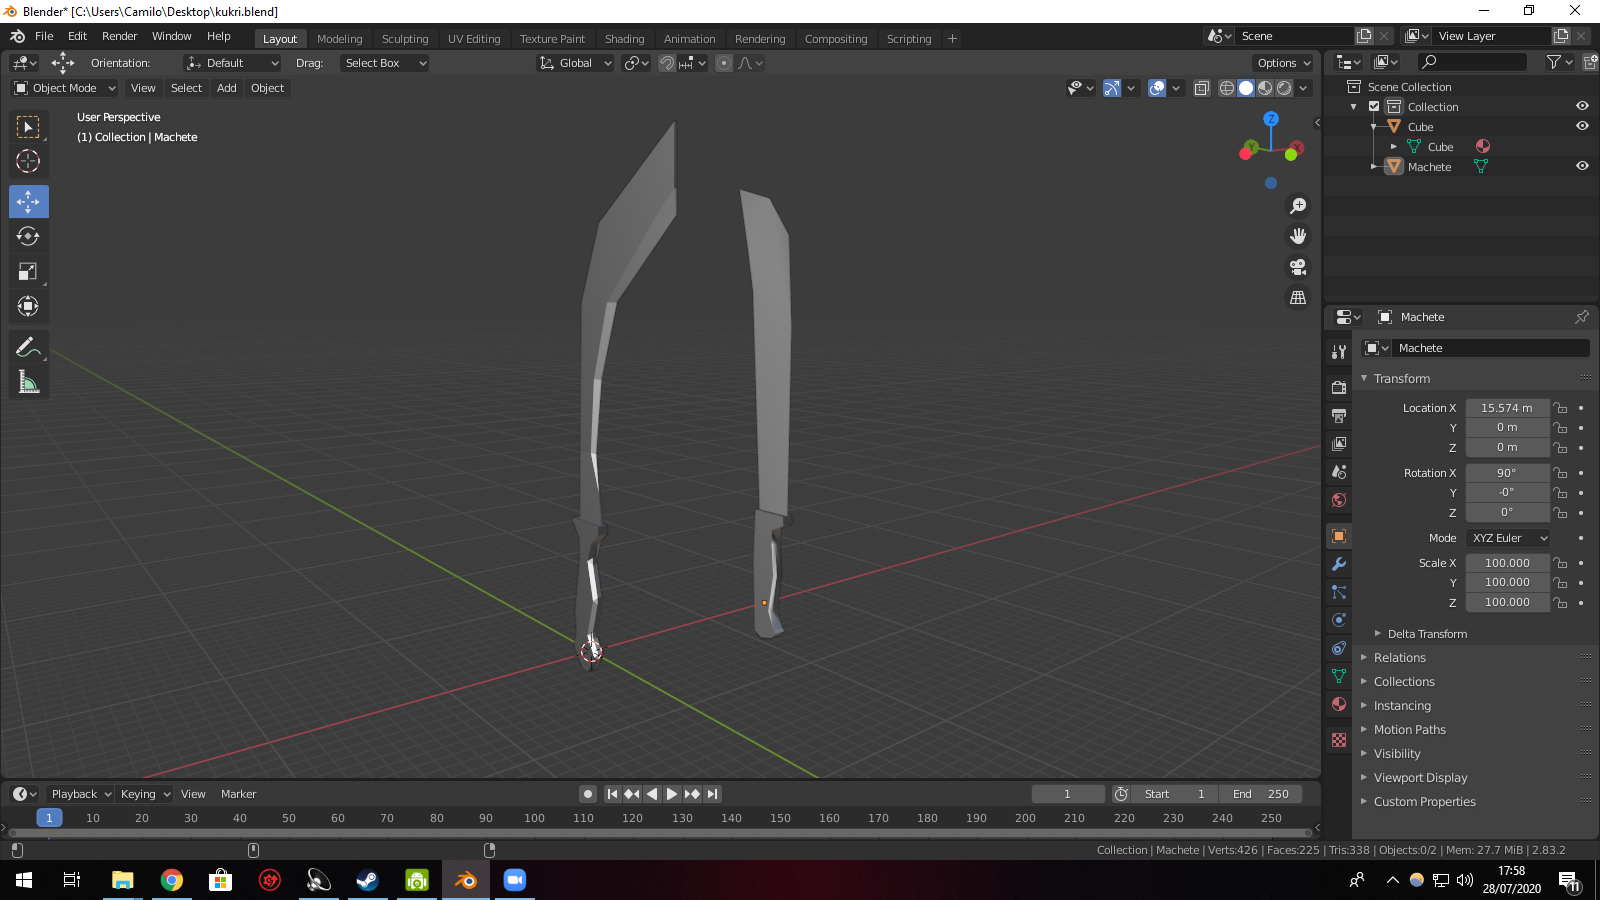Select the Measure tool
Screen dimensions: 1600x900
(28, 382)
